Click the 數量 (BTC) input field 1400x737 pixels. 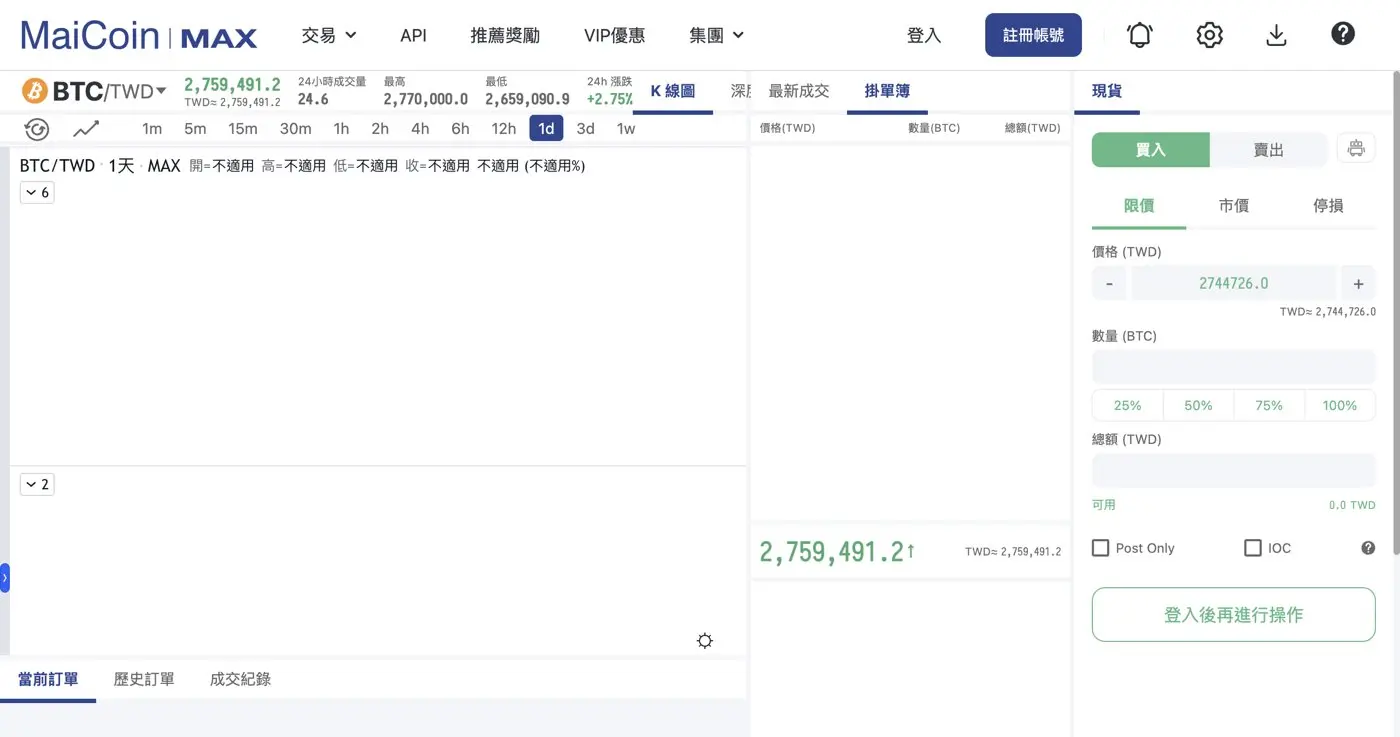(1233, 367)
